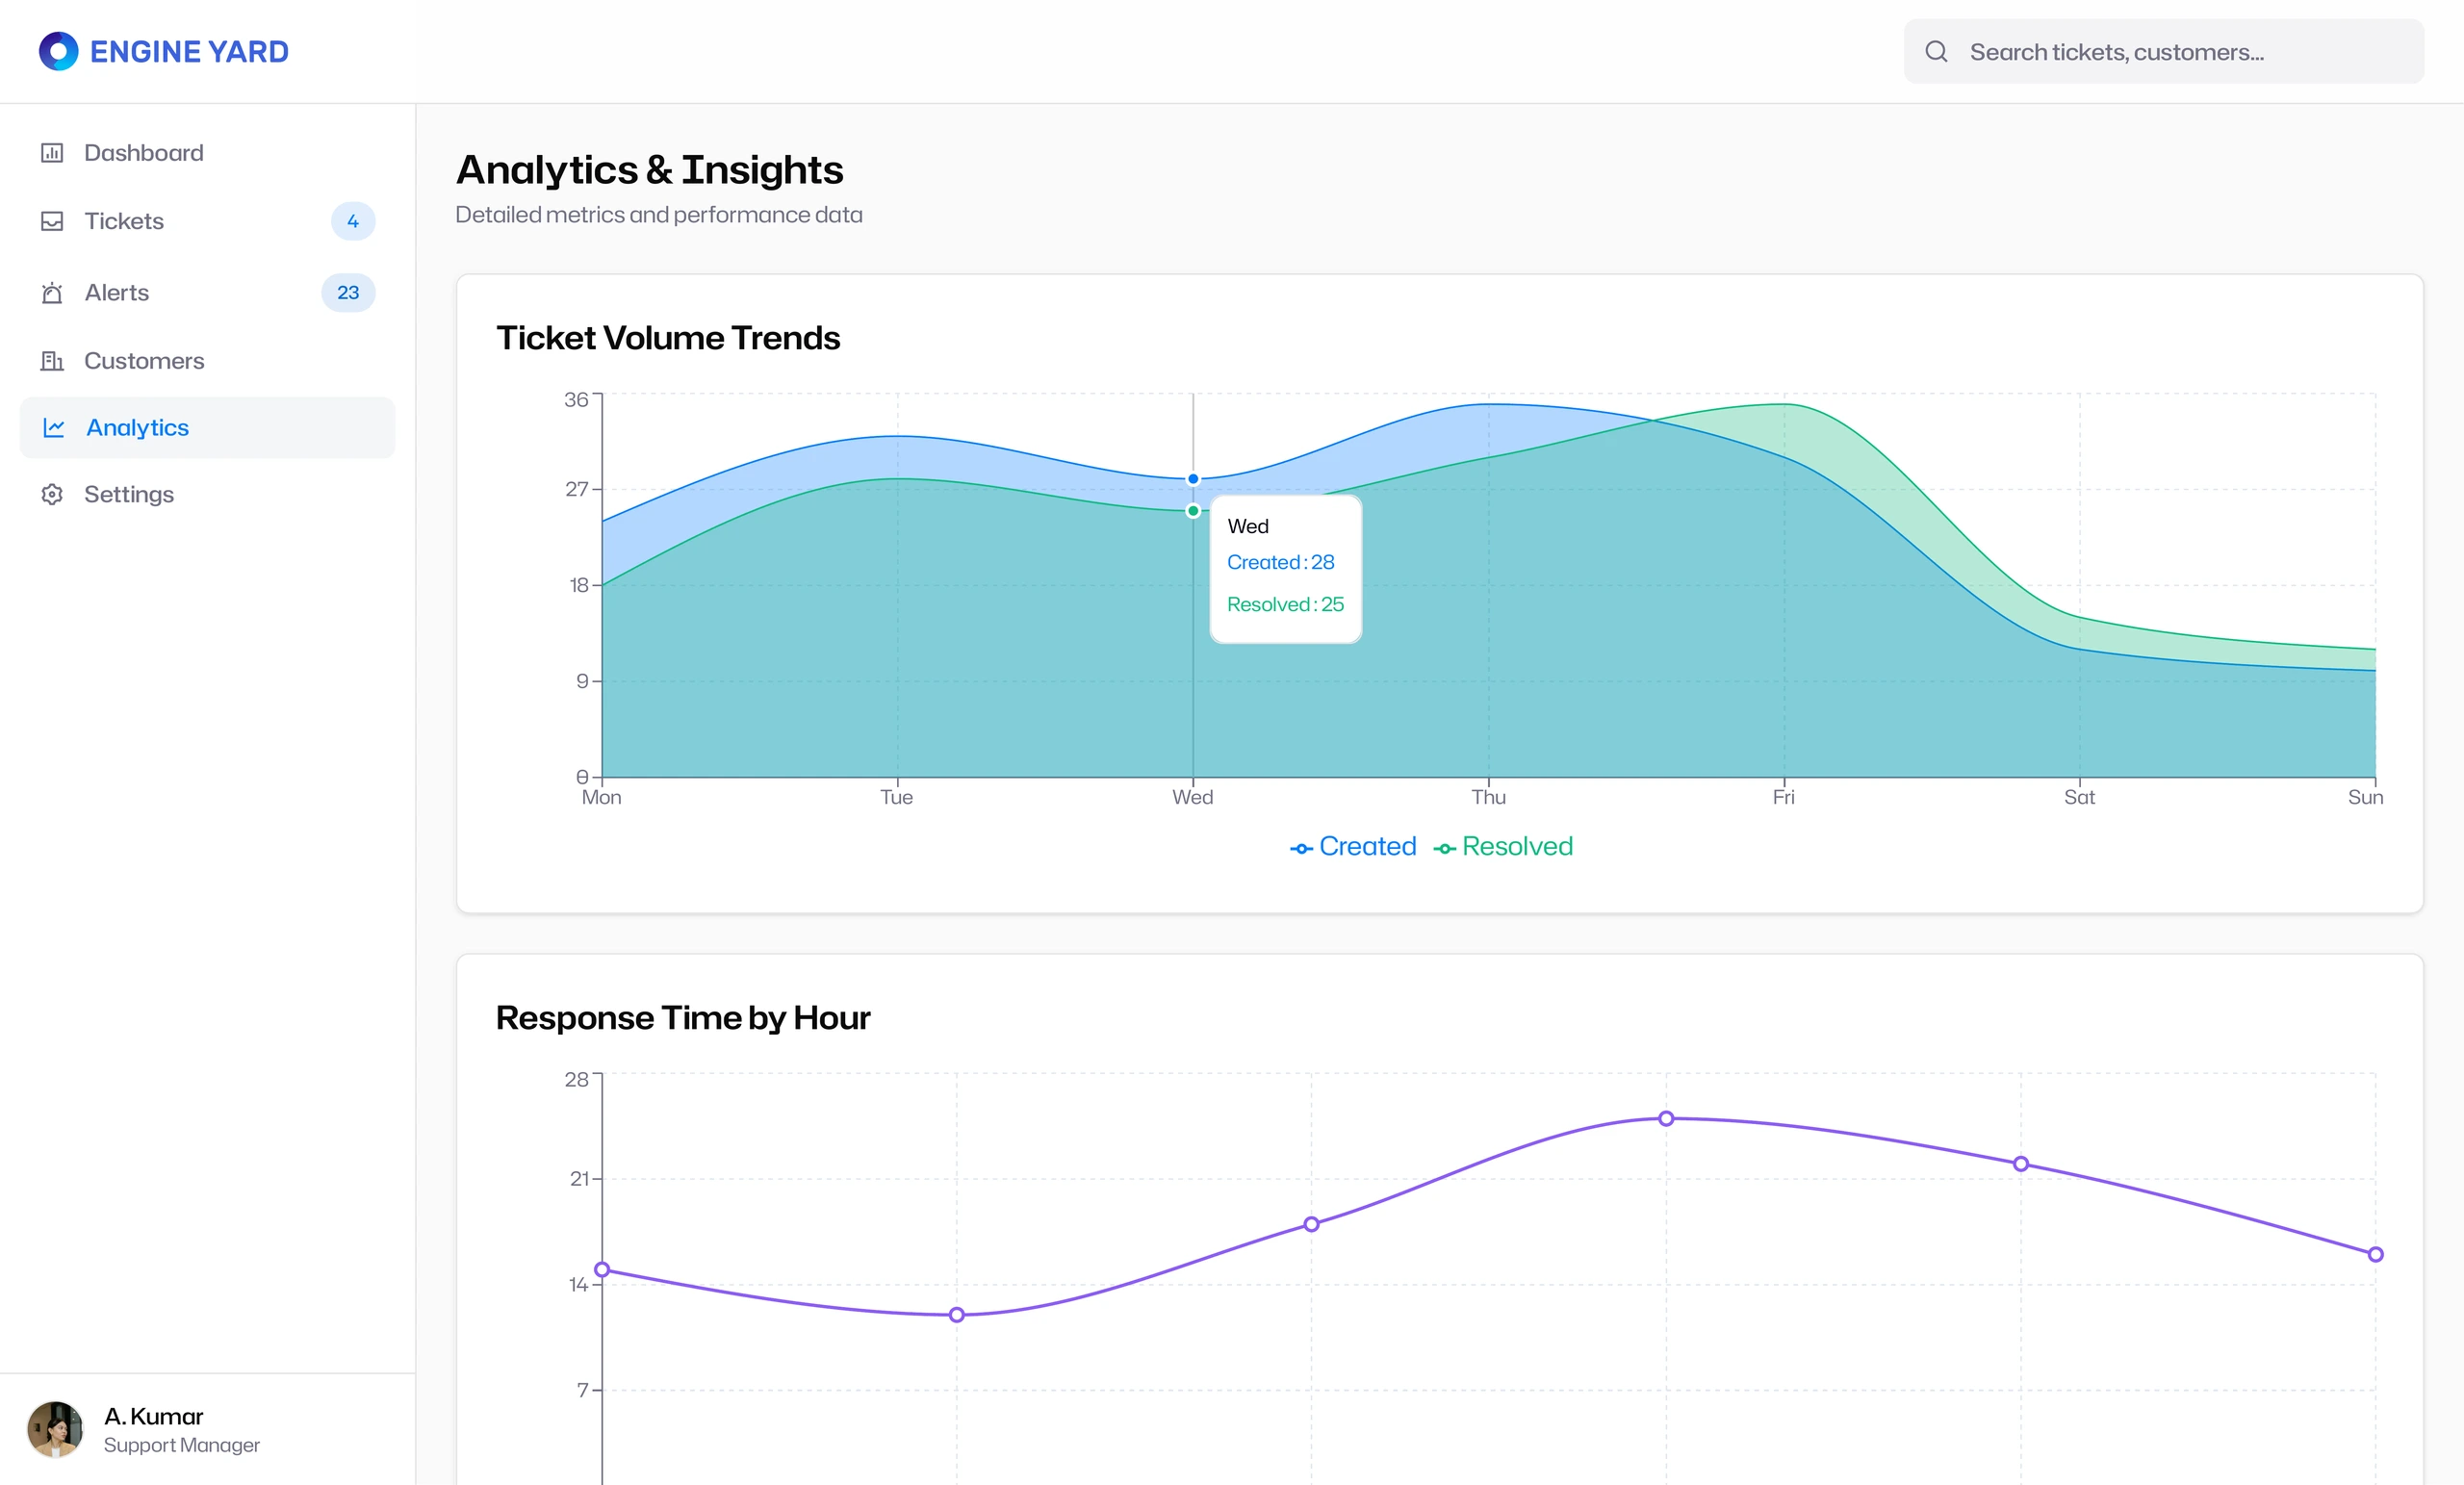The width and height of the screenshot is (2464, 1485).
Task: Click the Analytics line-chart icon
Action: pos(54,428)
